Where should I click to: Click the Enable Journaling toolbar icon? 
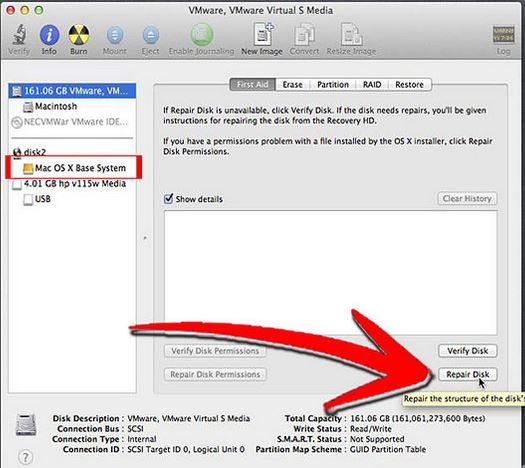202,35
